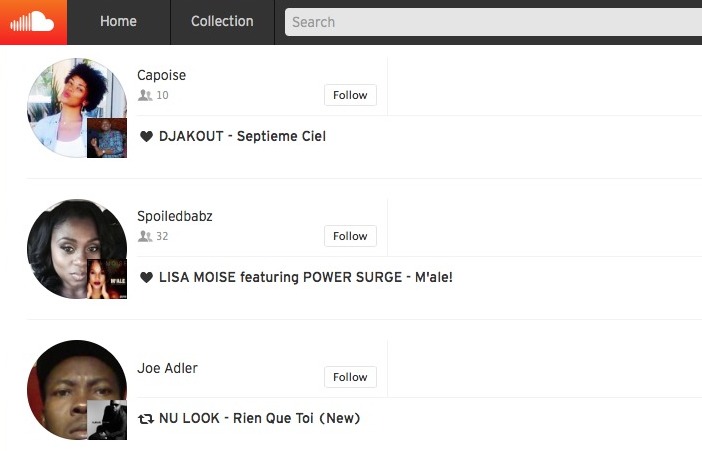Viewport: 702px width, 451px height.
Task: Open Spoiledbabz's profile name link
Action: pos(175,216)
